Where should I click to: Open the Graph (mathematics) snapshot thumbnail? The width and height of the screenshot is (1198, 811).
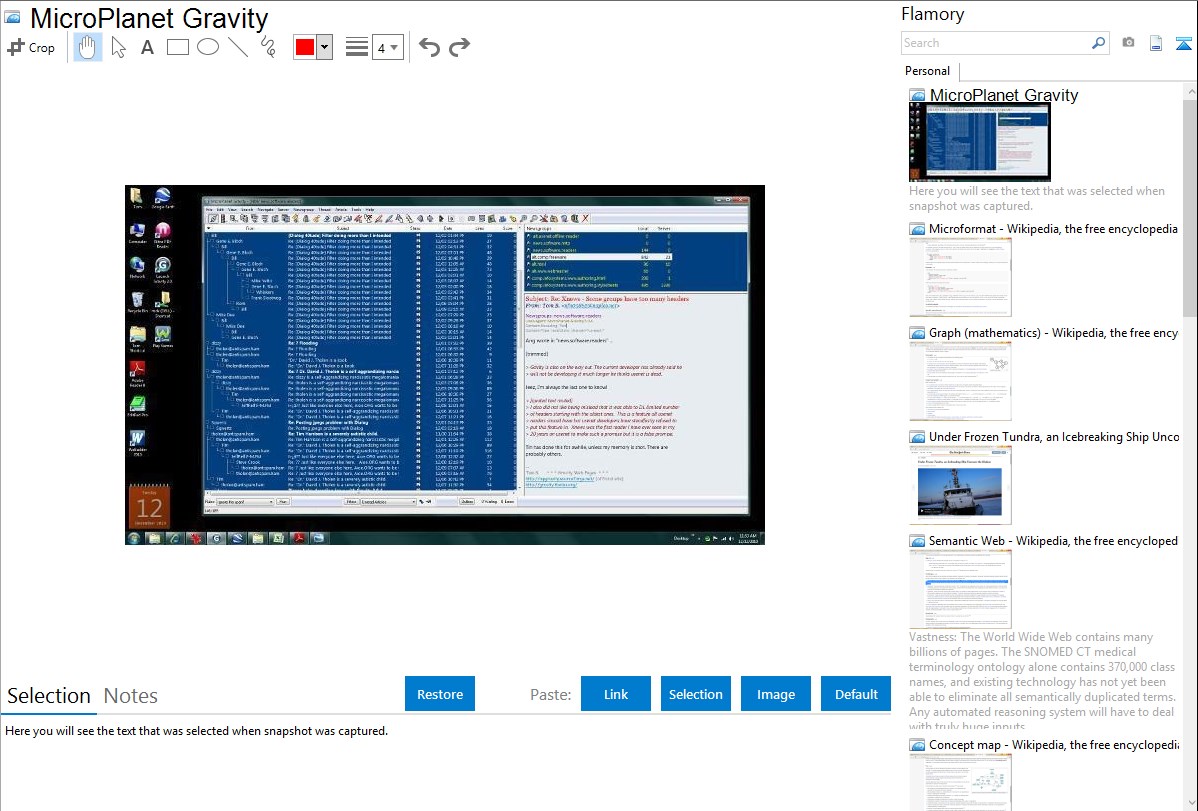[x=960, y=381]
